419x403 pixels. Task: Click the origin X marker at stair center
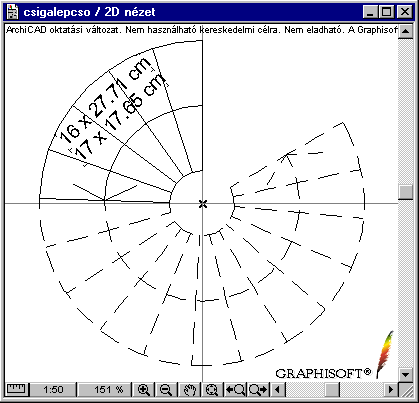pos(203,204)
